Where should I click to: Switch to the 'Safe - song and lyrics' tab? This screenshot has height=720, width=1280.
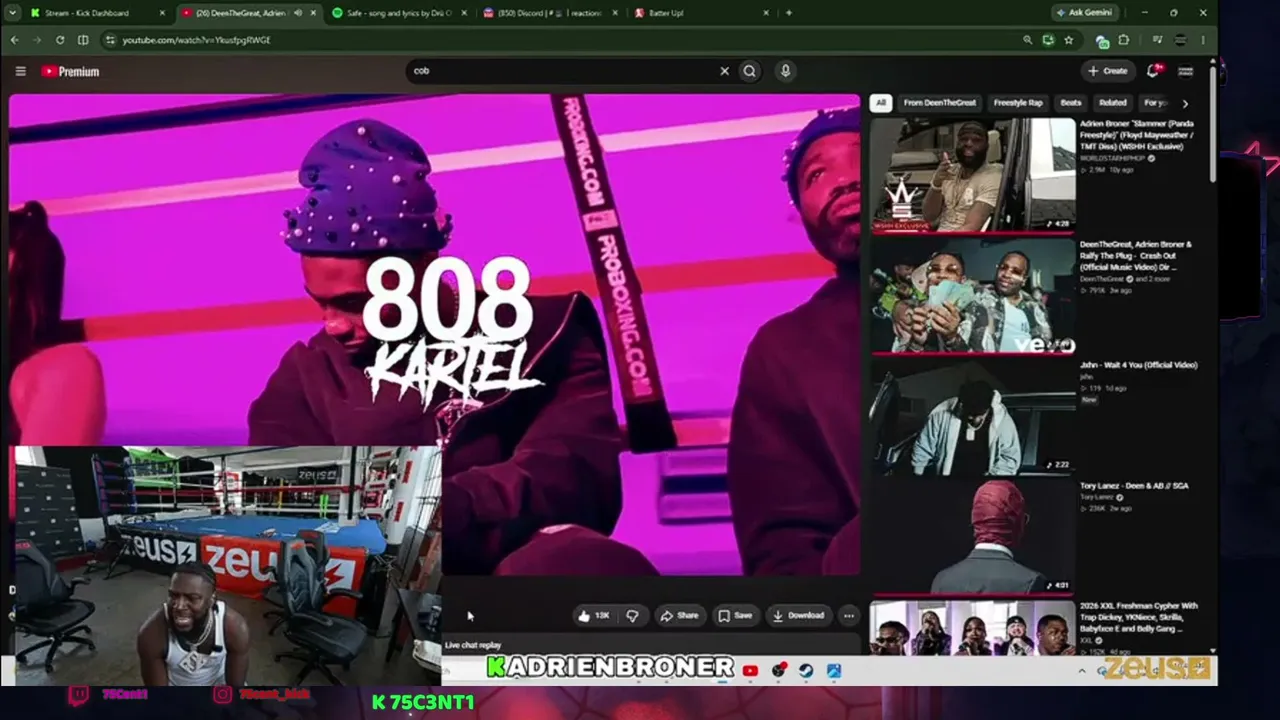click(398, 13)
